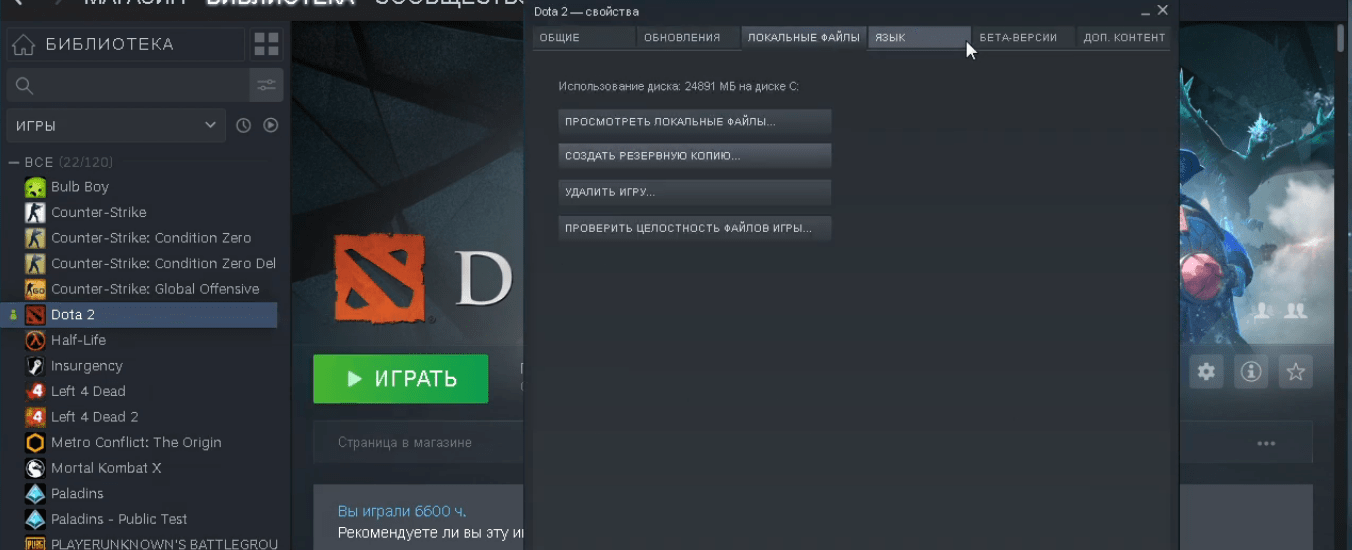The image size is (1352, 550).
Task: Click the ready-to-play filter icon
Action: point(270,125)
